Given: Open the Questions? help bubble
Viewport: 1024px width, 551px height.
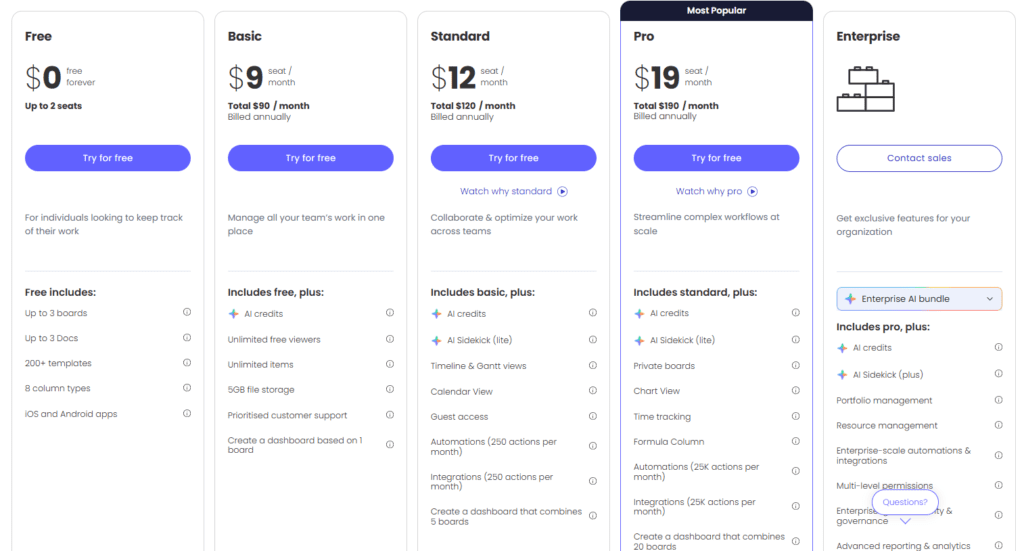Looking at the screenshot, I should (905, 502).
